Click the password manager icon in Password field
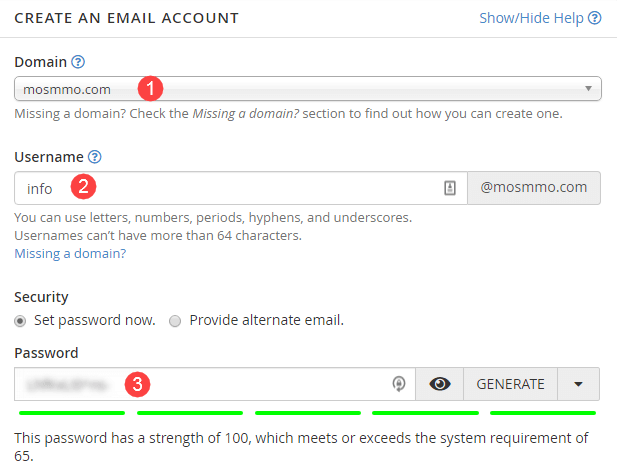Screen dimensions: 617x470 [x=399, y=384]
